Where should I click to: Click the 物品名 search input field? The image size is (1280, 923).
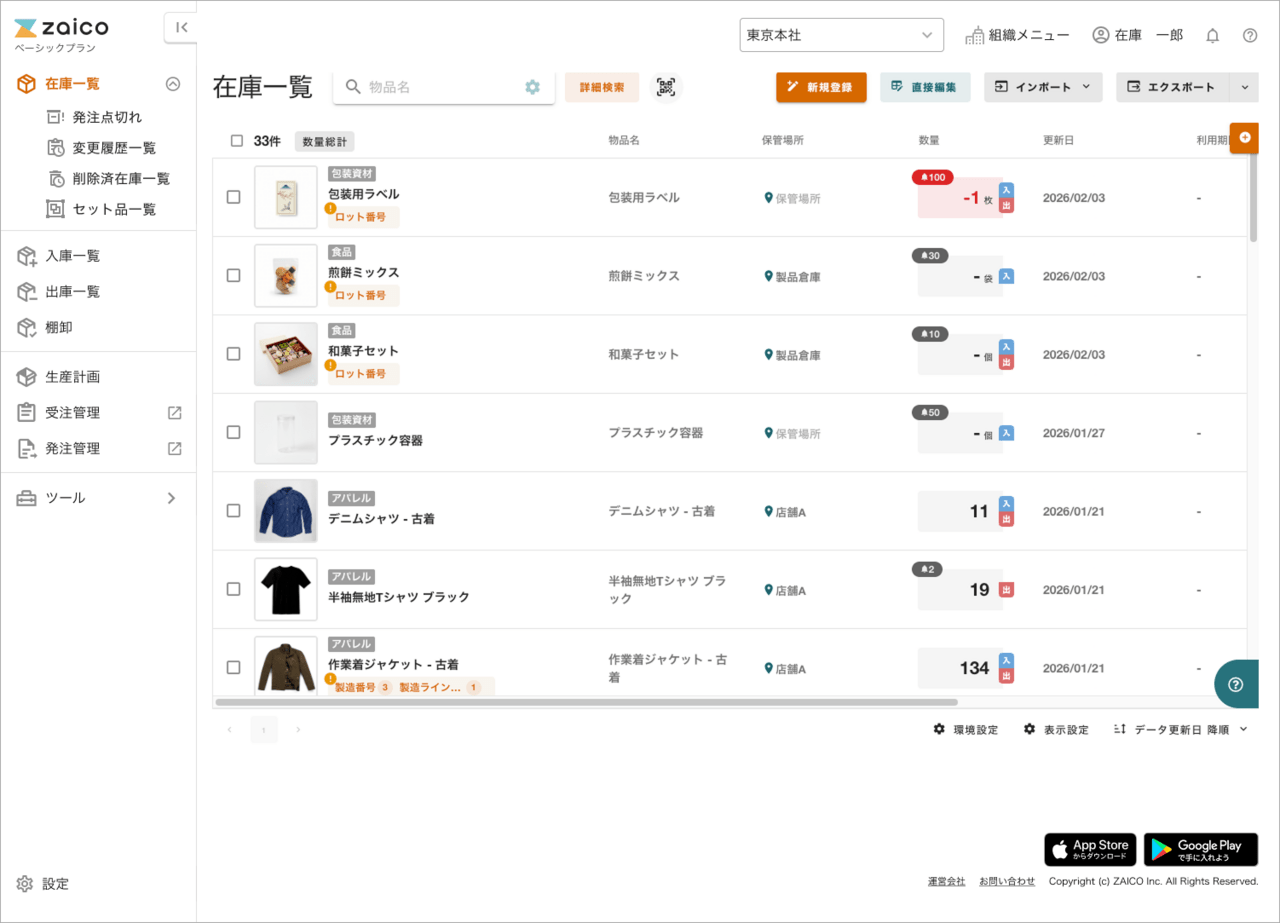440,87
